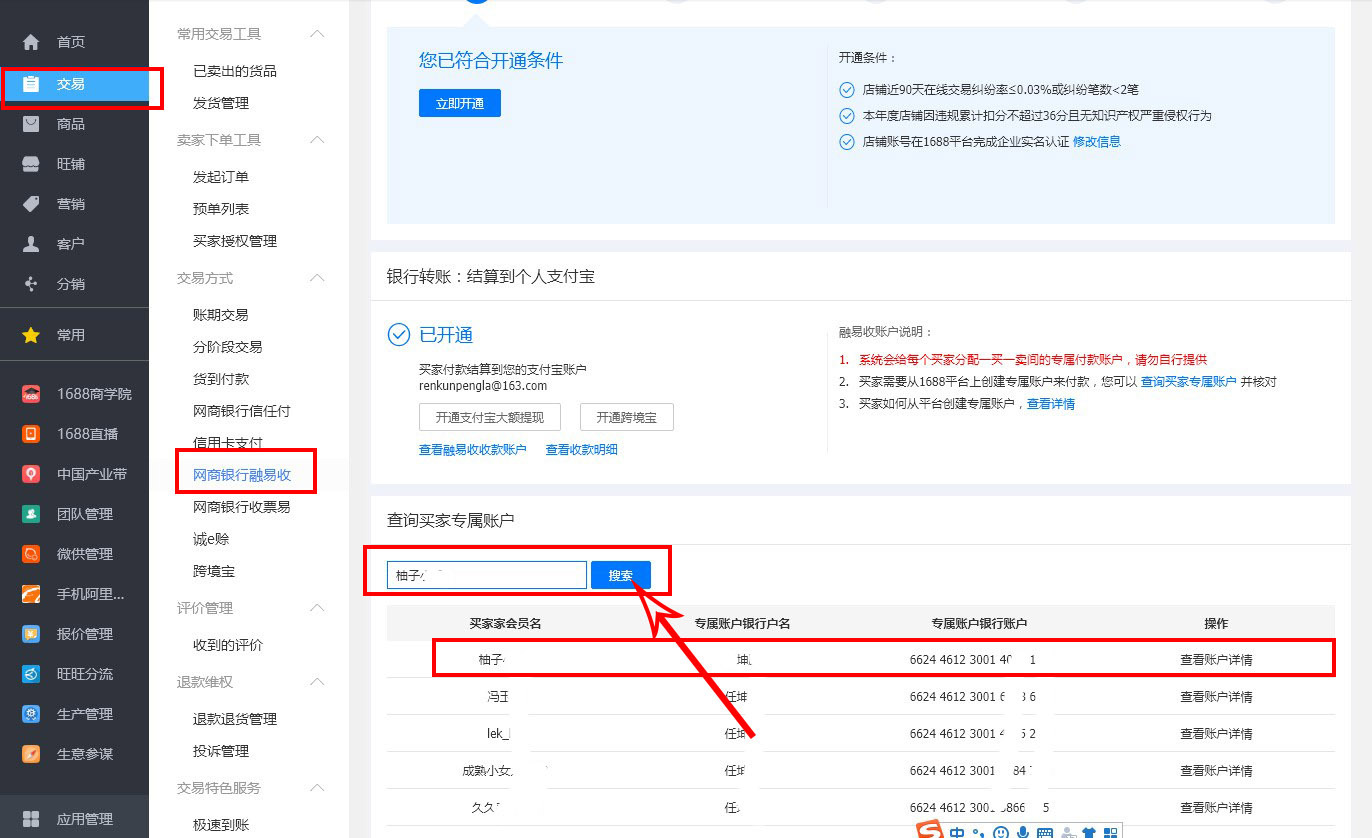Open the 中国产业带 location icon

pyautogui.click(x=31, y=474)
